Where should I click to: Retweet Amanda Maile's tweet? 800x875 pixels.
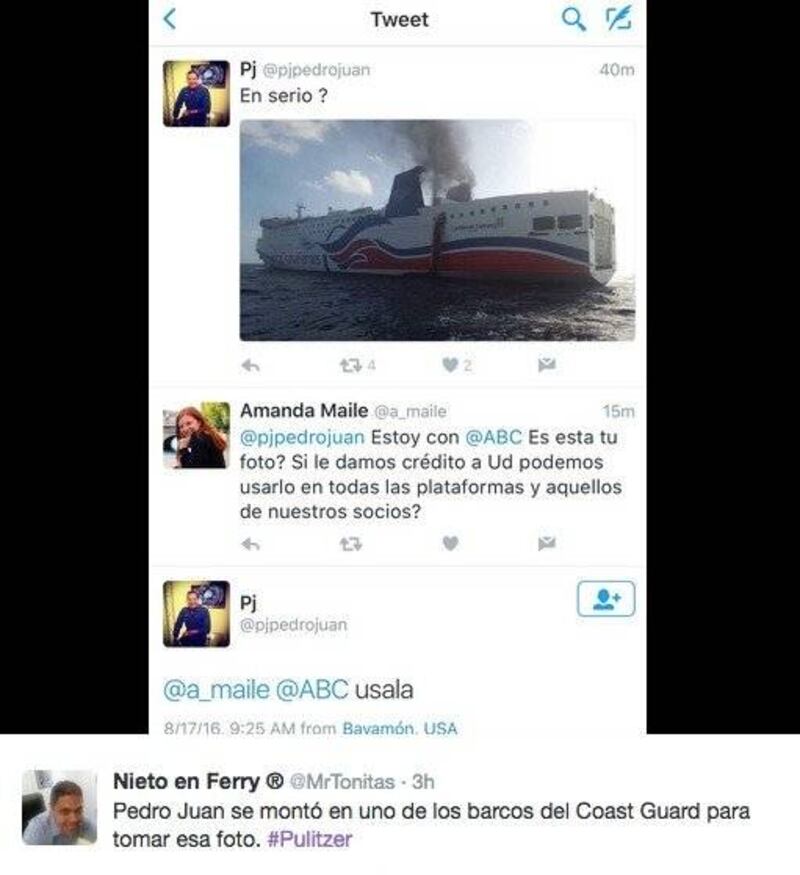coord(351,544)
